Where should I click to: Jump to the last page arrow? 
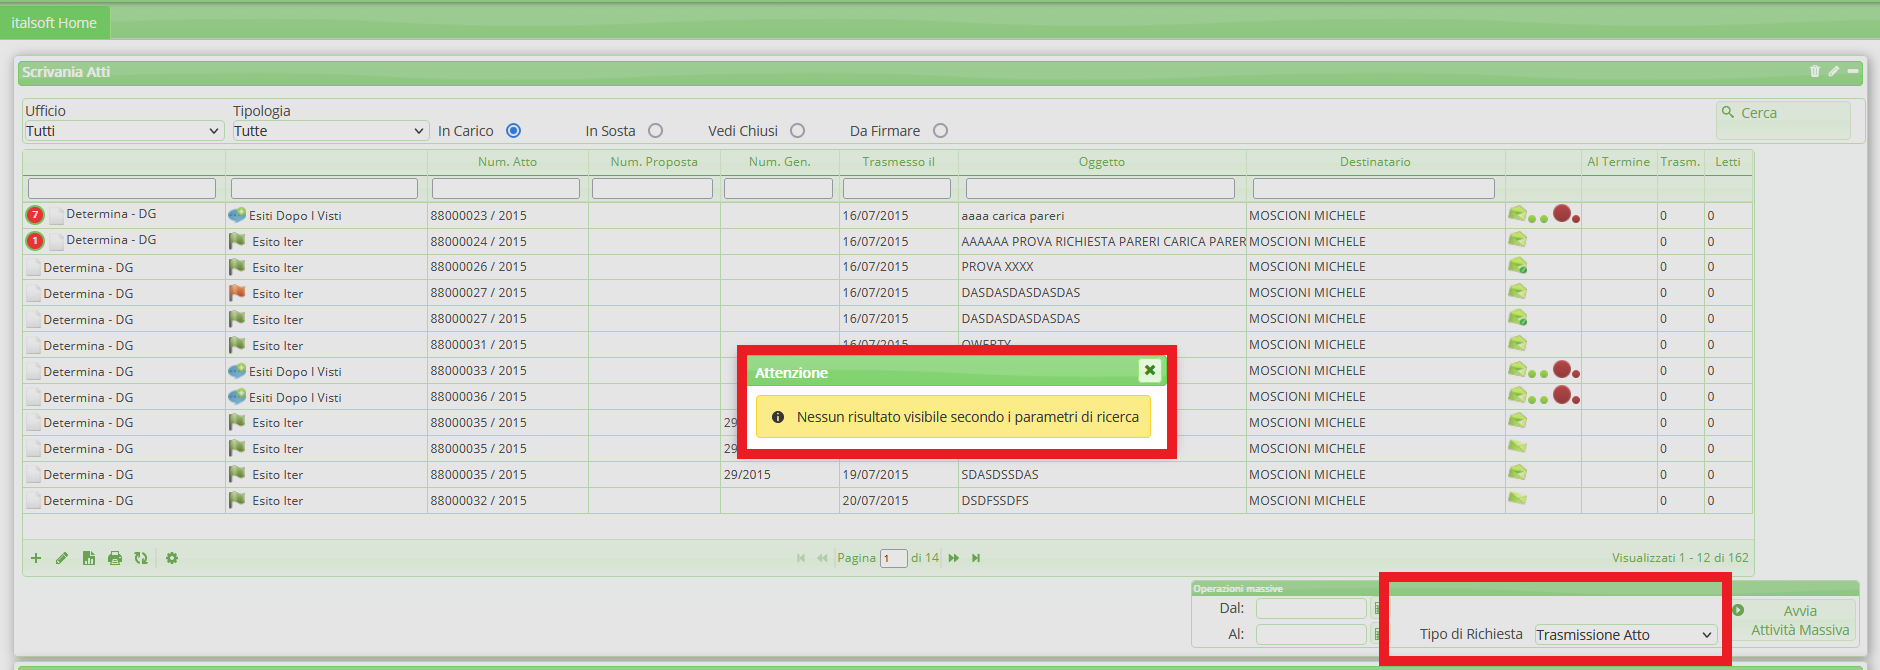click(976, 558)
